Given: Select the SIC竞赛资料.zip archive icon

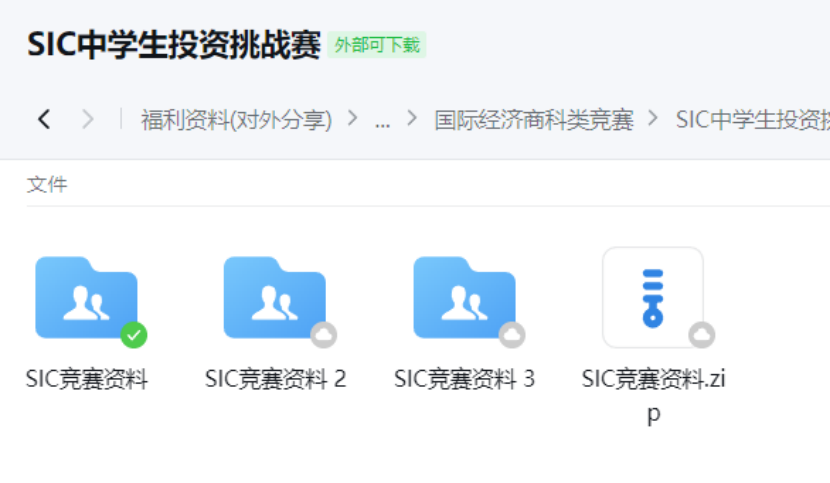Looking at the screenshot, I should coord(653,297).
